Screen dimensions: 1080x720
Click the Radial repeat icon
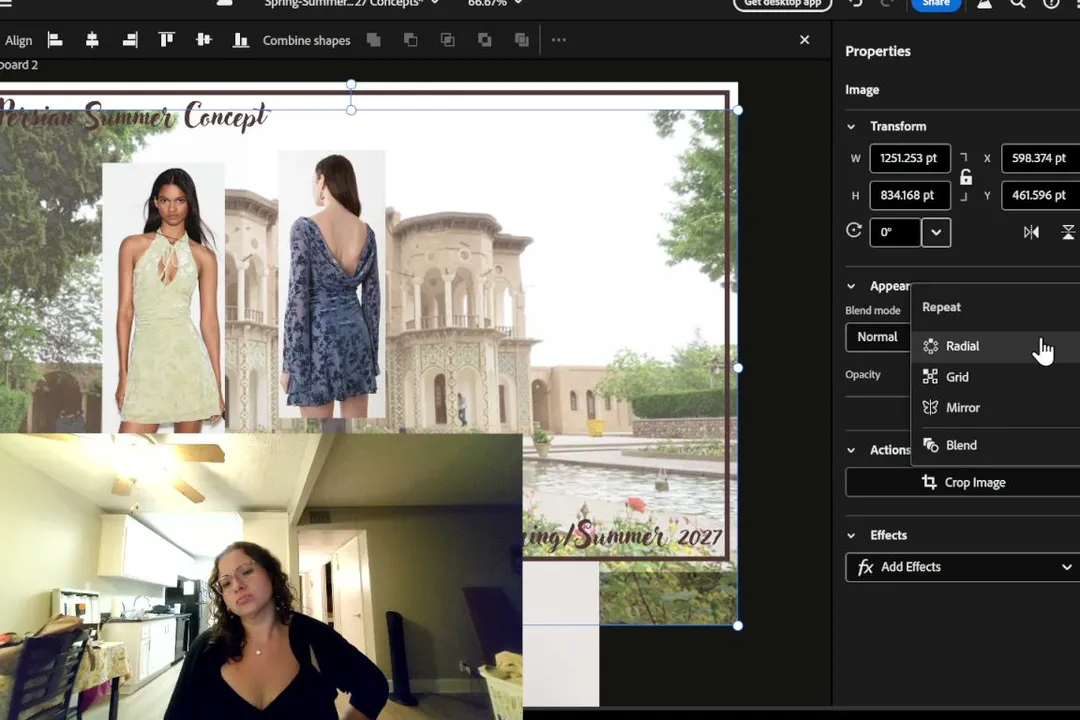tap(931, 346)
